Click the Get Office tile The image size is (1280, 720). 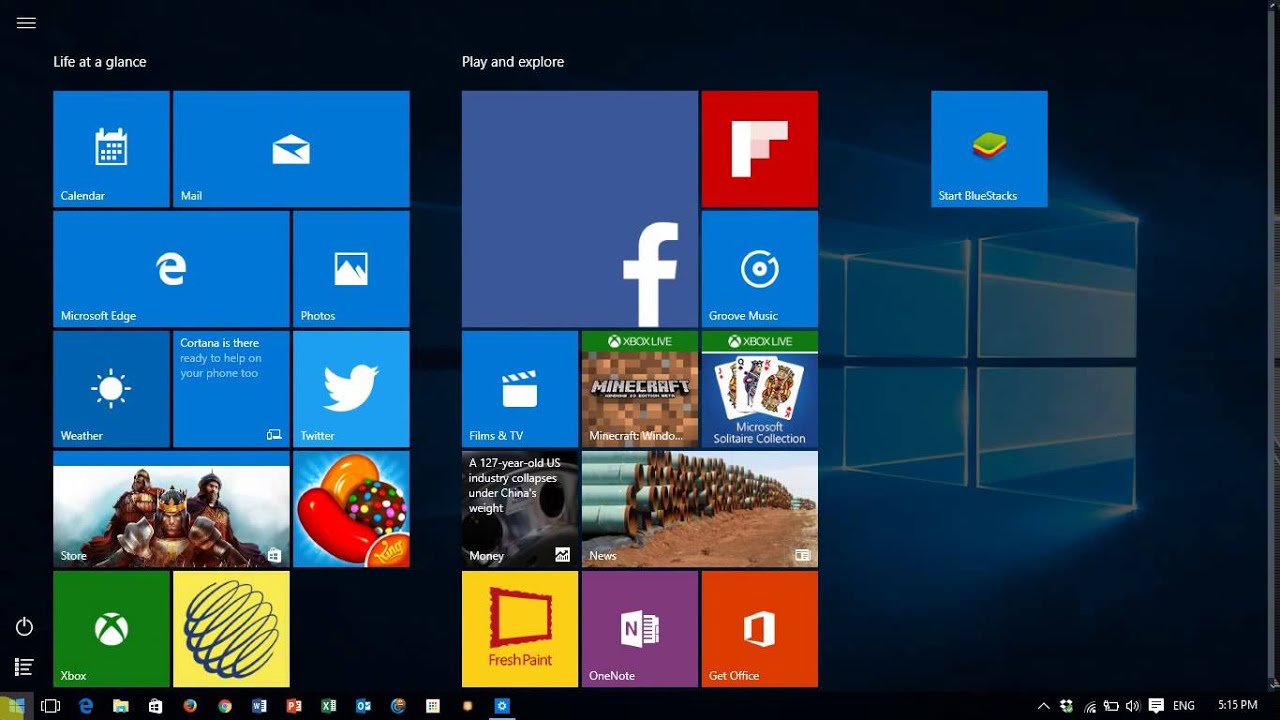[760, 629]
